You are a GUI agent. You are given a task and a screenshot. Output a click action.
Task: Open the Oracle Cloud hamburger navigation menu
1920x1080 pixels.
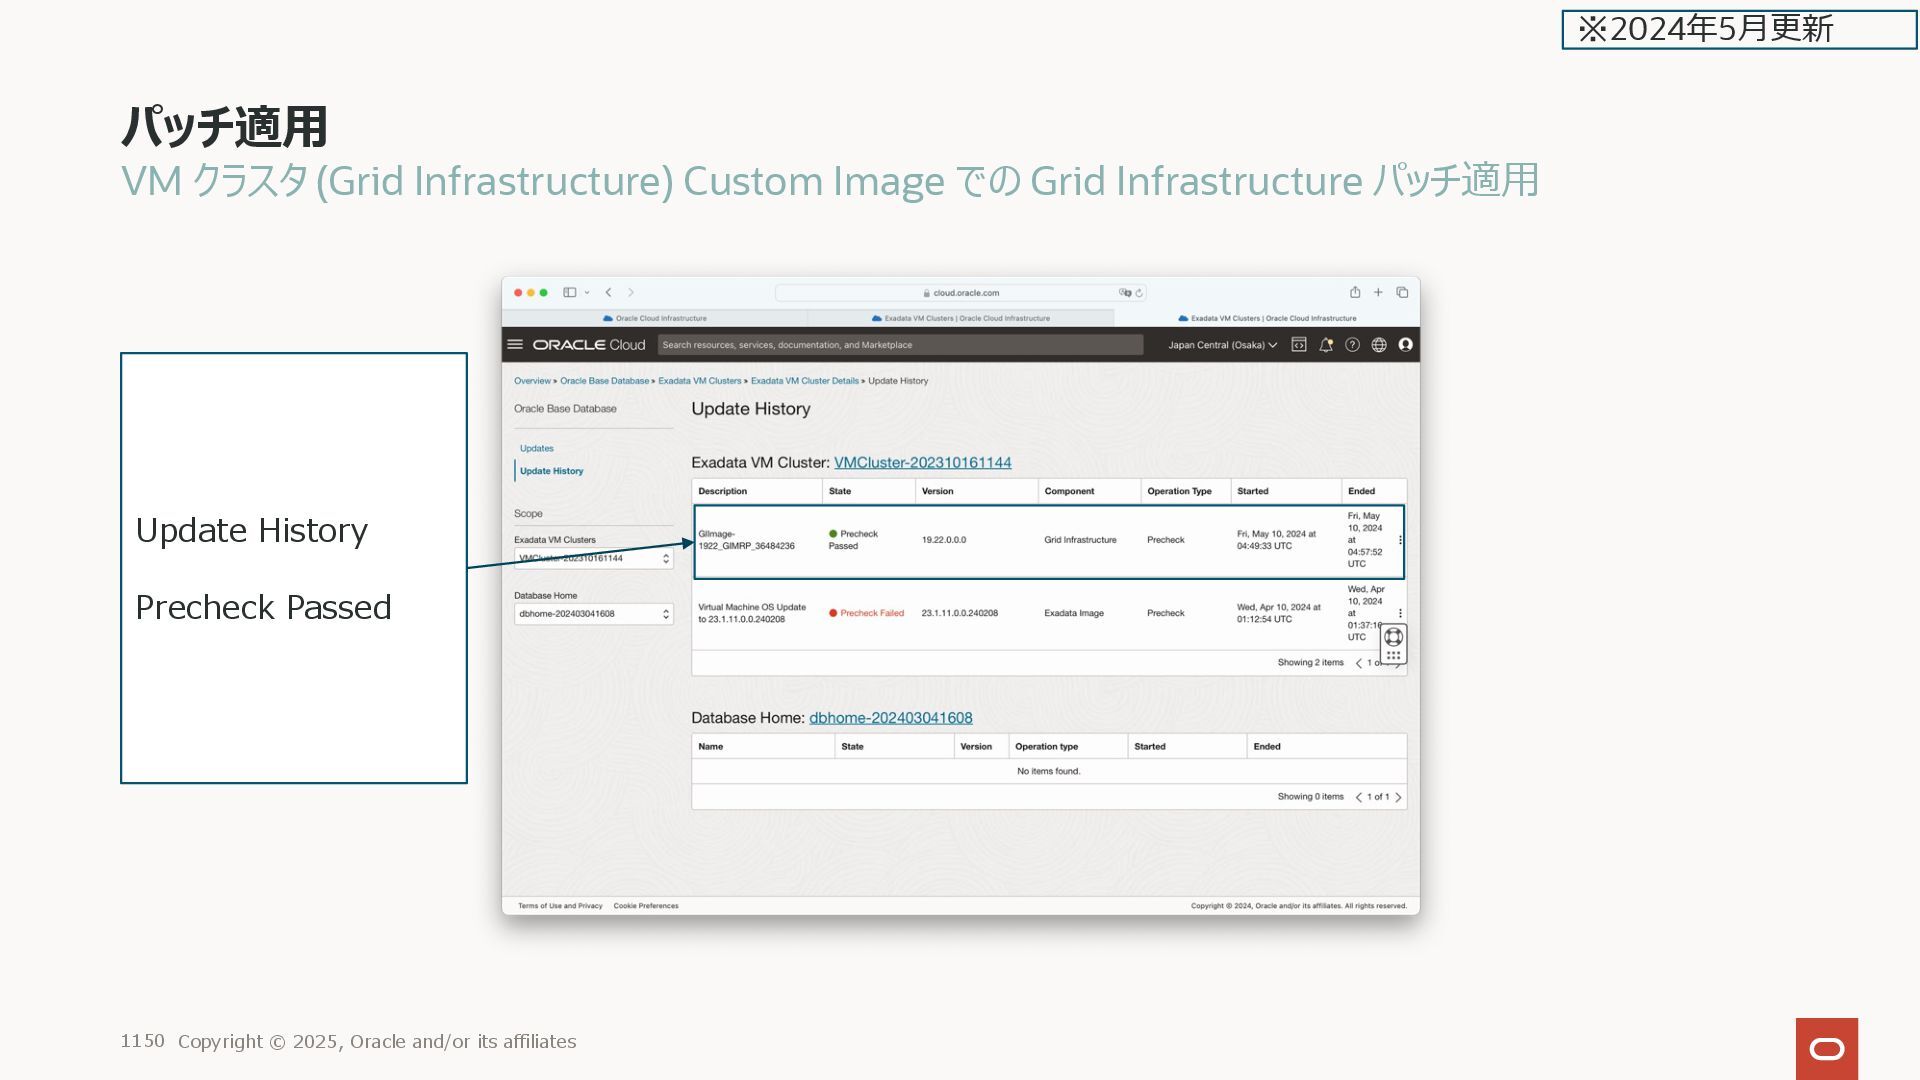(515, 344)
